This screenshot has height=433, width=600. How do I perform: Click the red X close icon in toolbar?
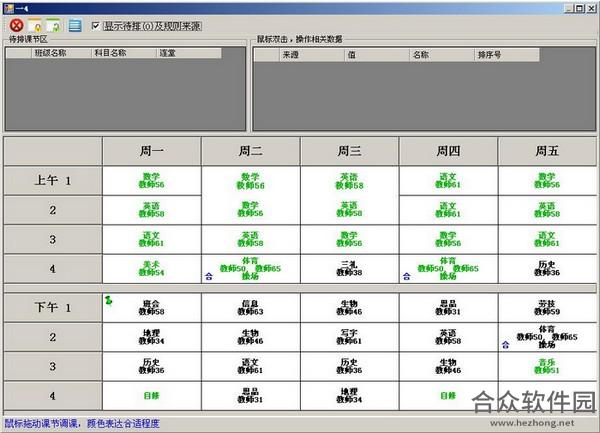[16, 26]
